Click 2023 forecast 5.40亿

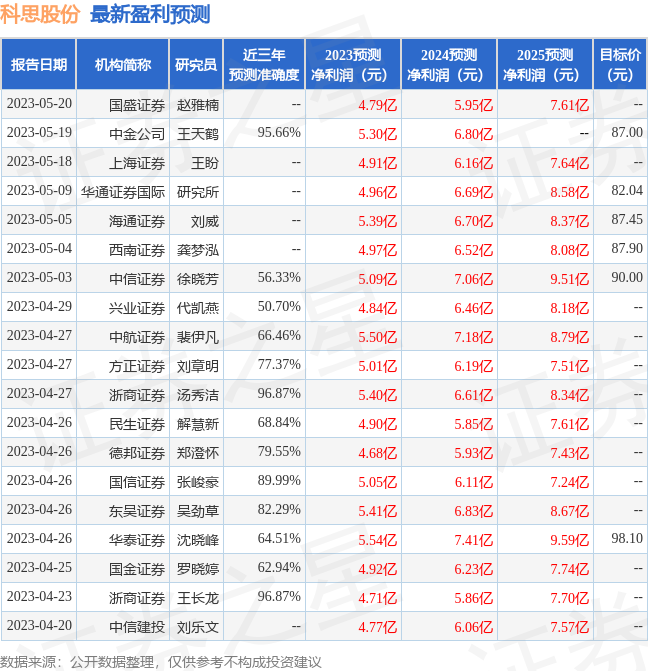(378, 395)
